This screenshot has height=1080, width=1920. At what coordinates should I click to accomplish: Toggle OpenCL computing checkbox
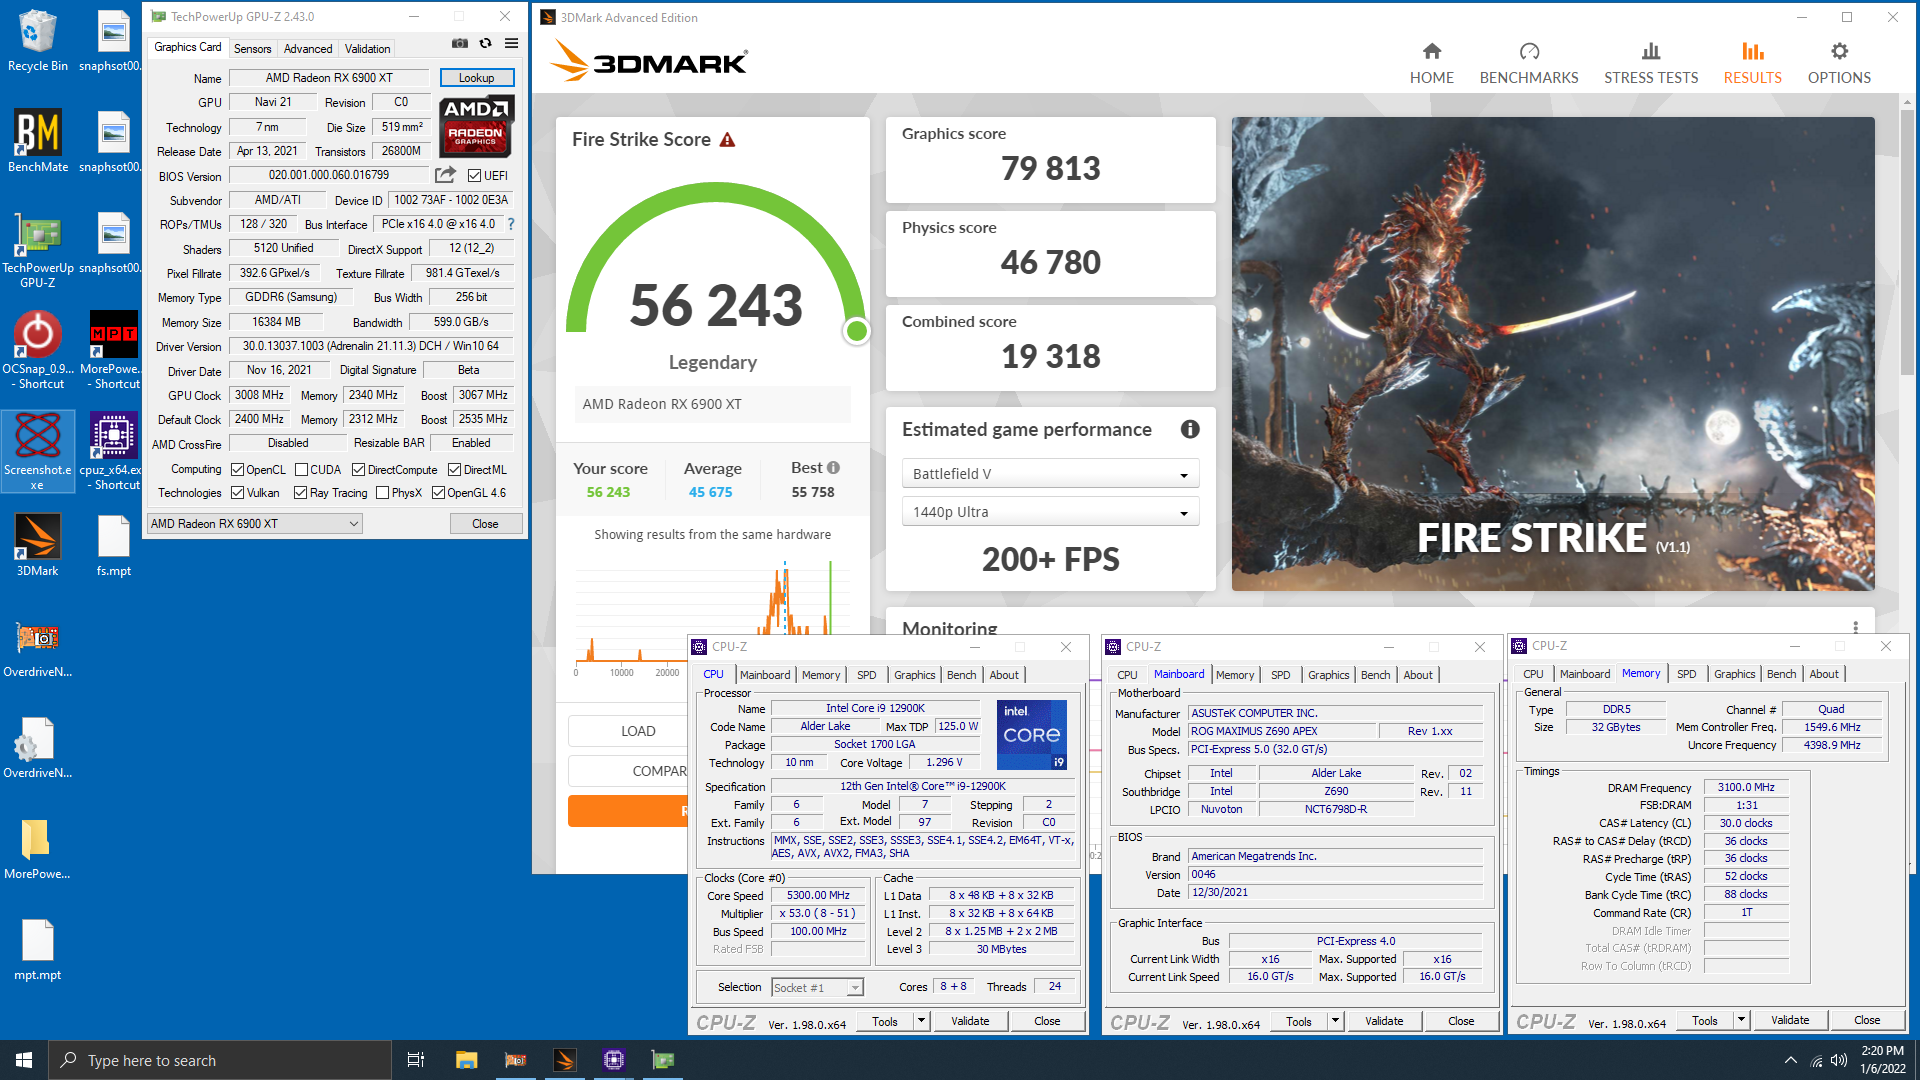(x=238, y=470)
